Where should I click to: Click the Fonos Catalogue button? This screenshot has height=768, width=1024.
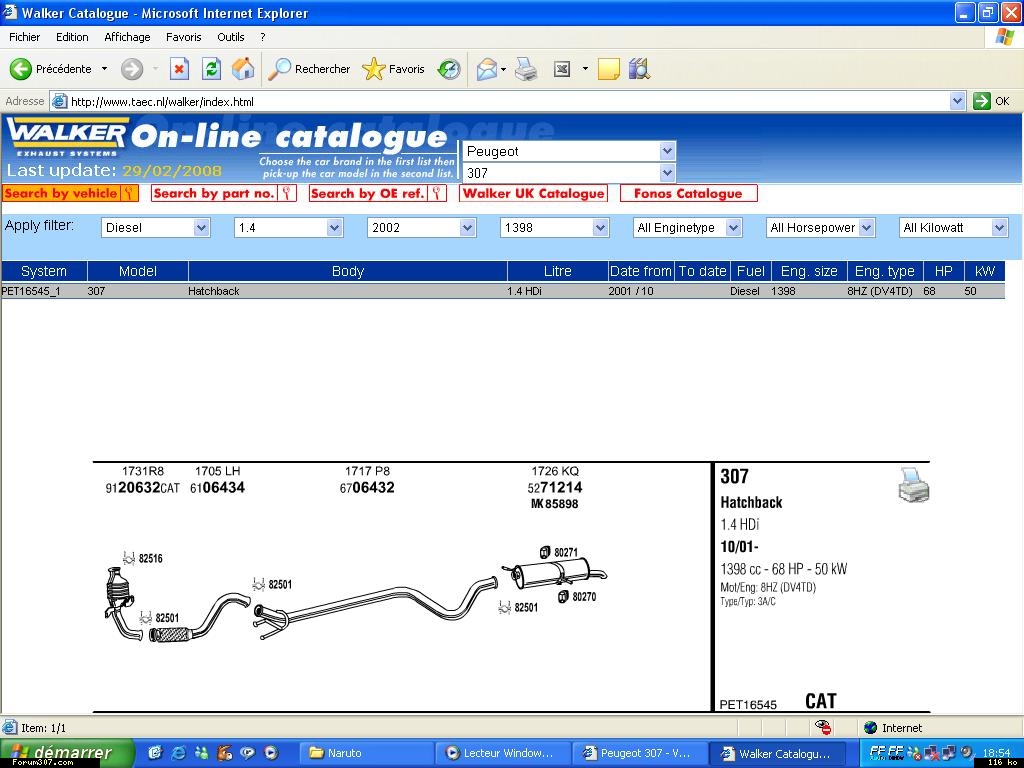tap(688, 193)
